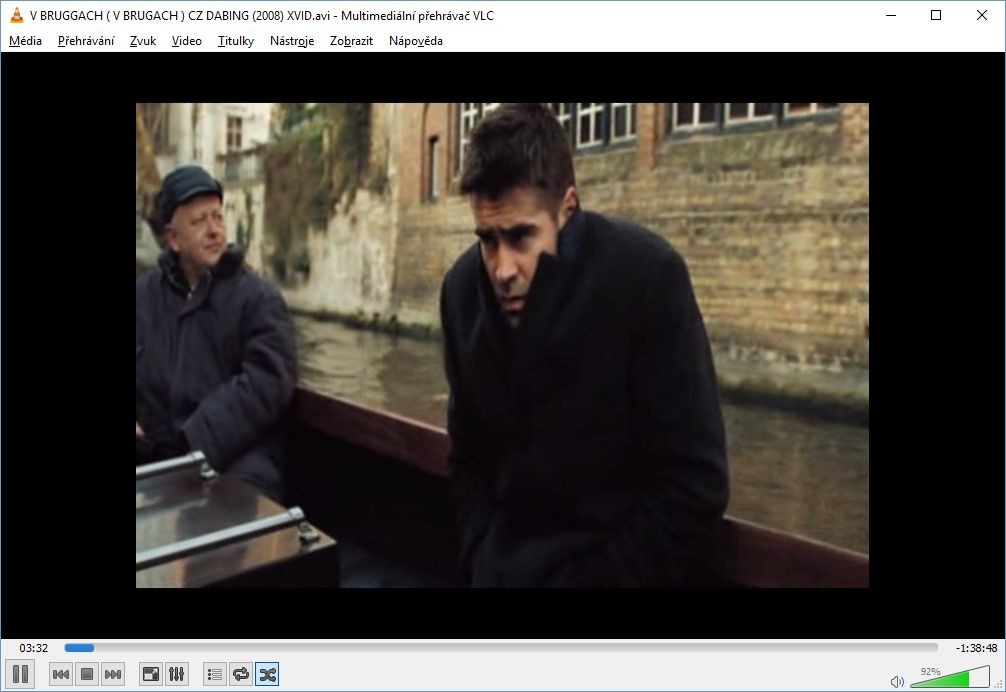
Task: Open the Video menu
Action: [187, 41]
